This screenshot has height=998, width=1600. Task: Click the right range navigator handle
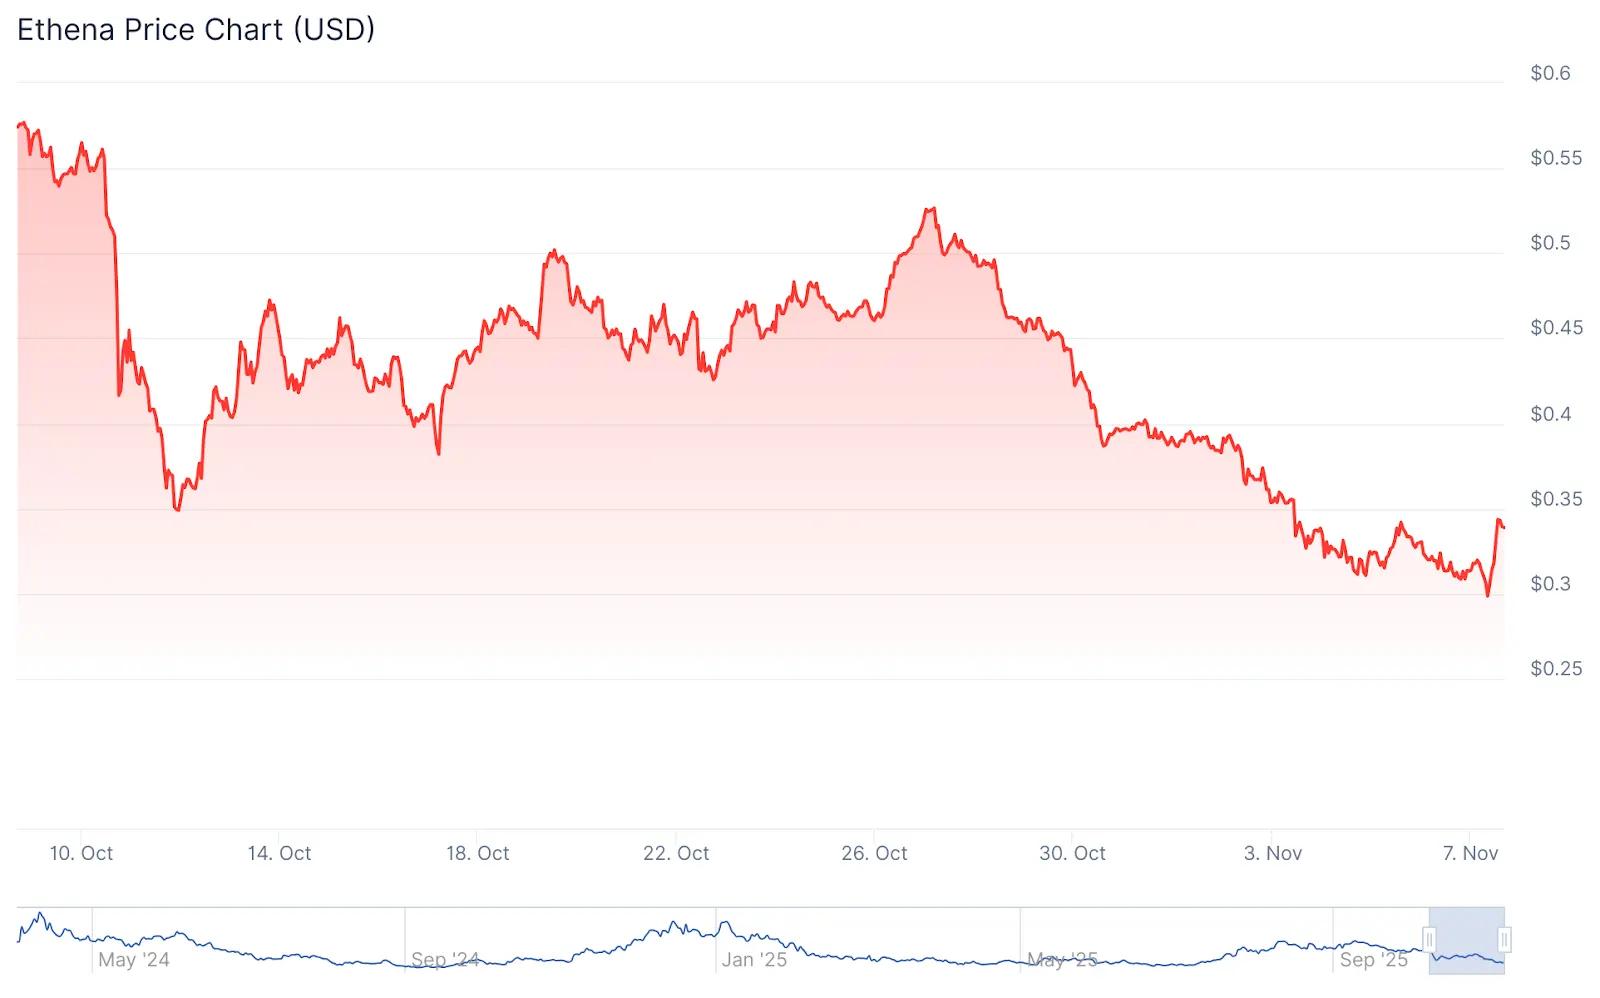1504,940
